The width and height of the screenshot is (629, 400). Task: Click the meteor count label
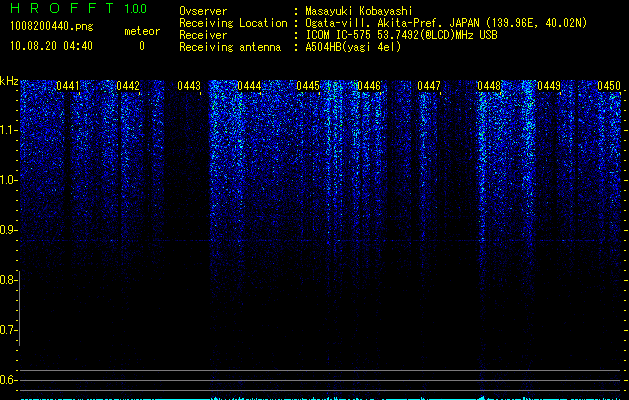point(142,31)
